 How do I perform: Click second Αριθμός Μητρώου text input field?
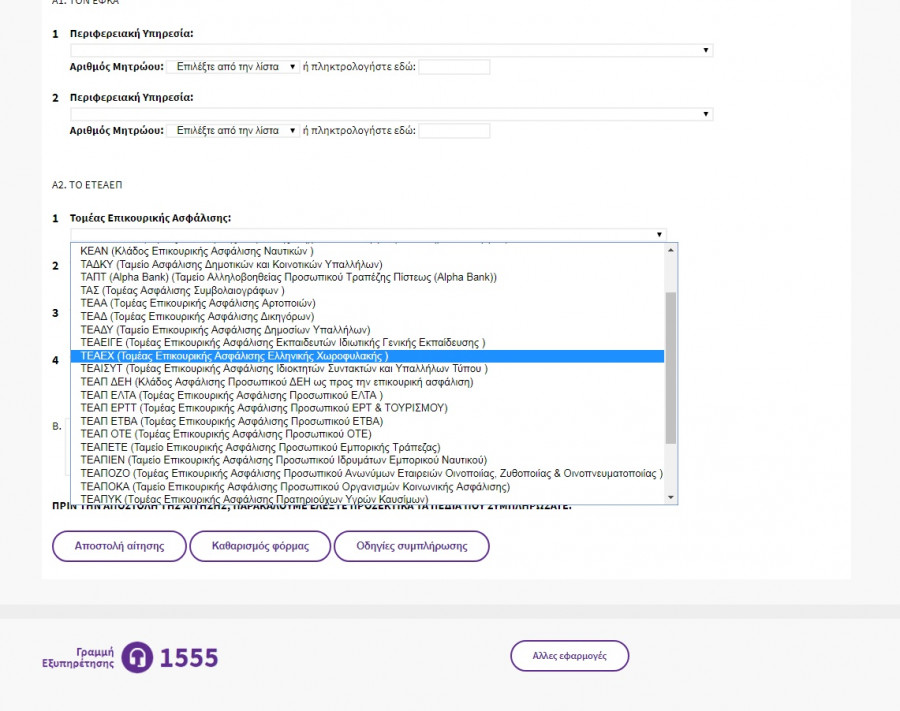click(x=454, y=131)
